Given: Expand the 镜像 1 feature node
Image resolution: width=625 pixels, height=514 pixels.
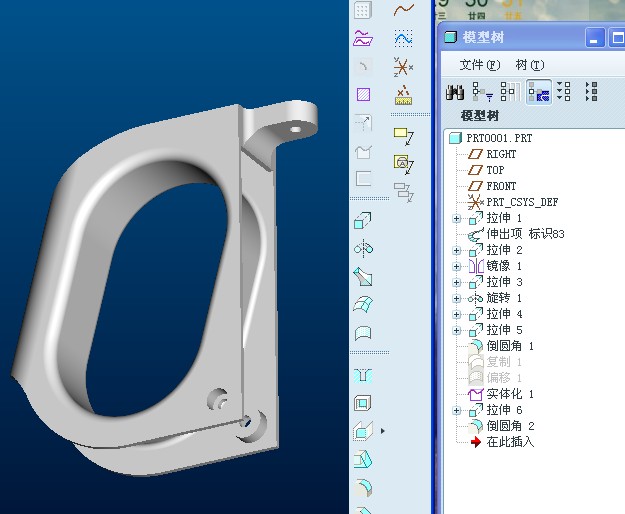Looking at the screenshot, I should click(x=457, y=266).
